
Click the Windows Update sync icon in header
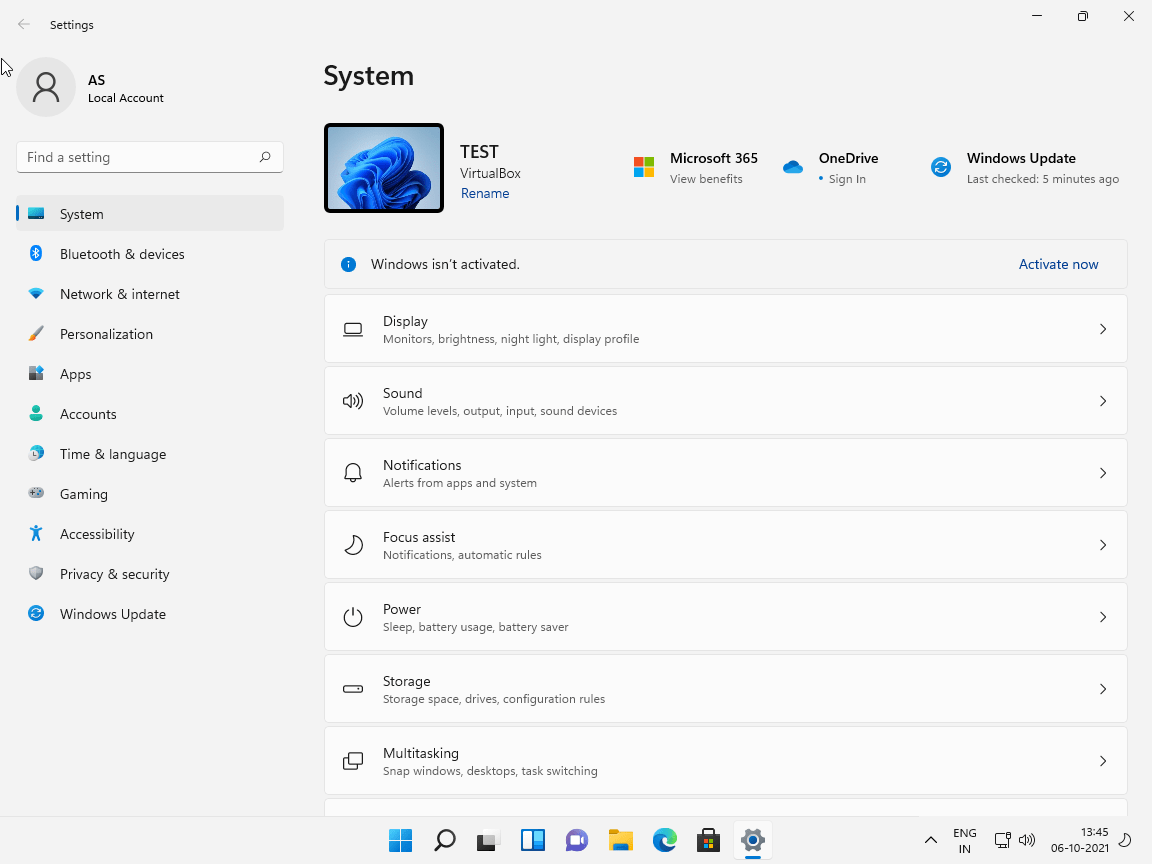tap(940, 167)
